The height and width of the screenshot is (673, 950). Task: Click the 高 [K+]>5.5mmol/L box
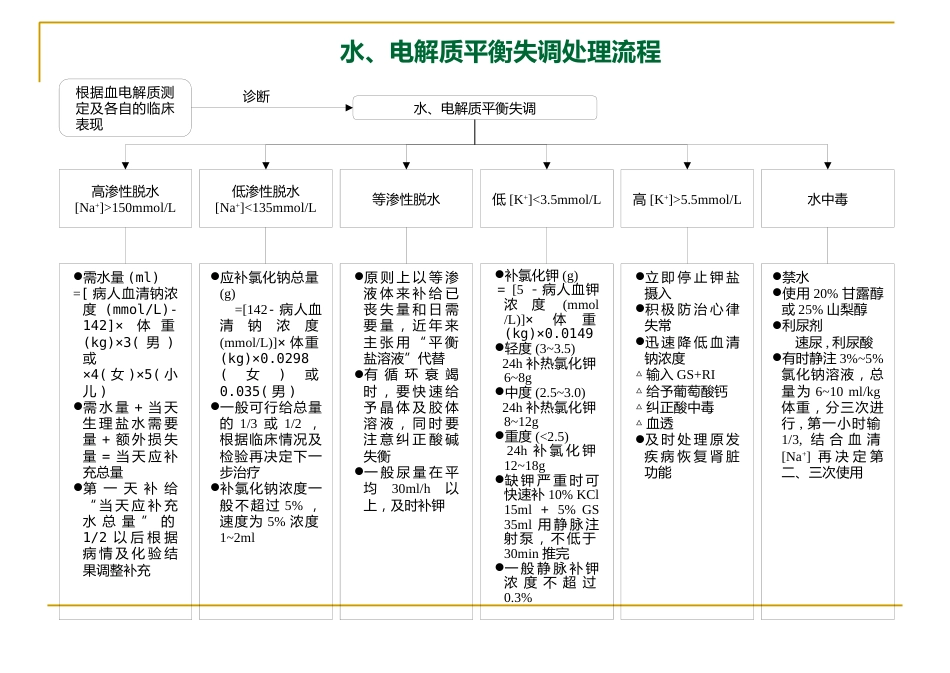coord(687,199)
